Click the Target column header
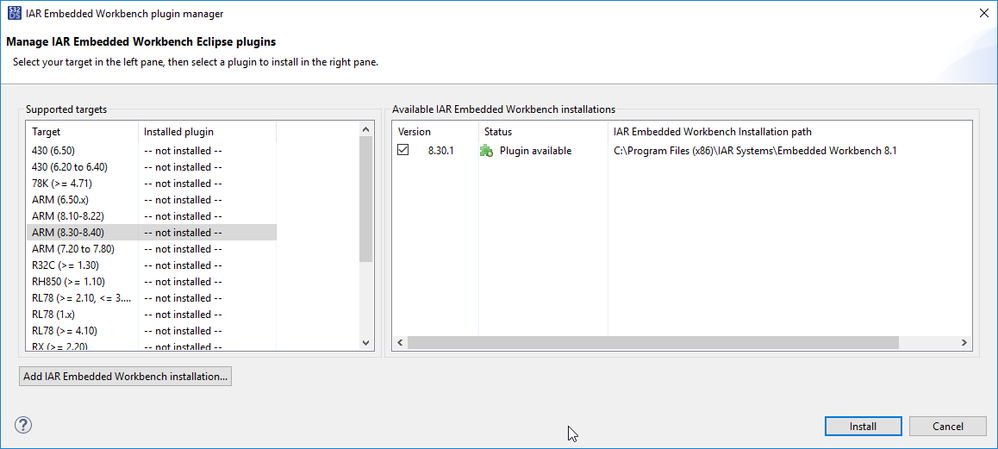998x449 pixels. click(x=82, y=132)
